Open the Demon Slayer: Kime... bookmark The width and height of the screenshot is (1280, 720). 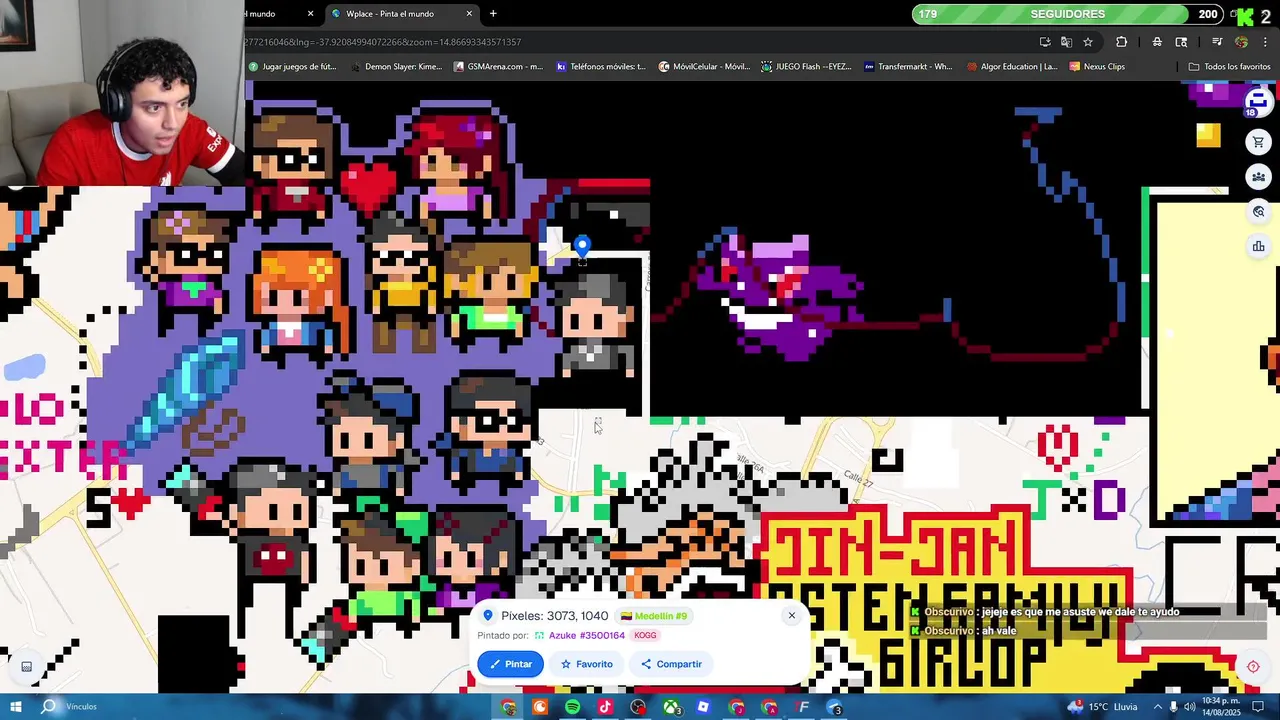point(396,67)
